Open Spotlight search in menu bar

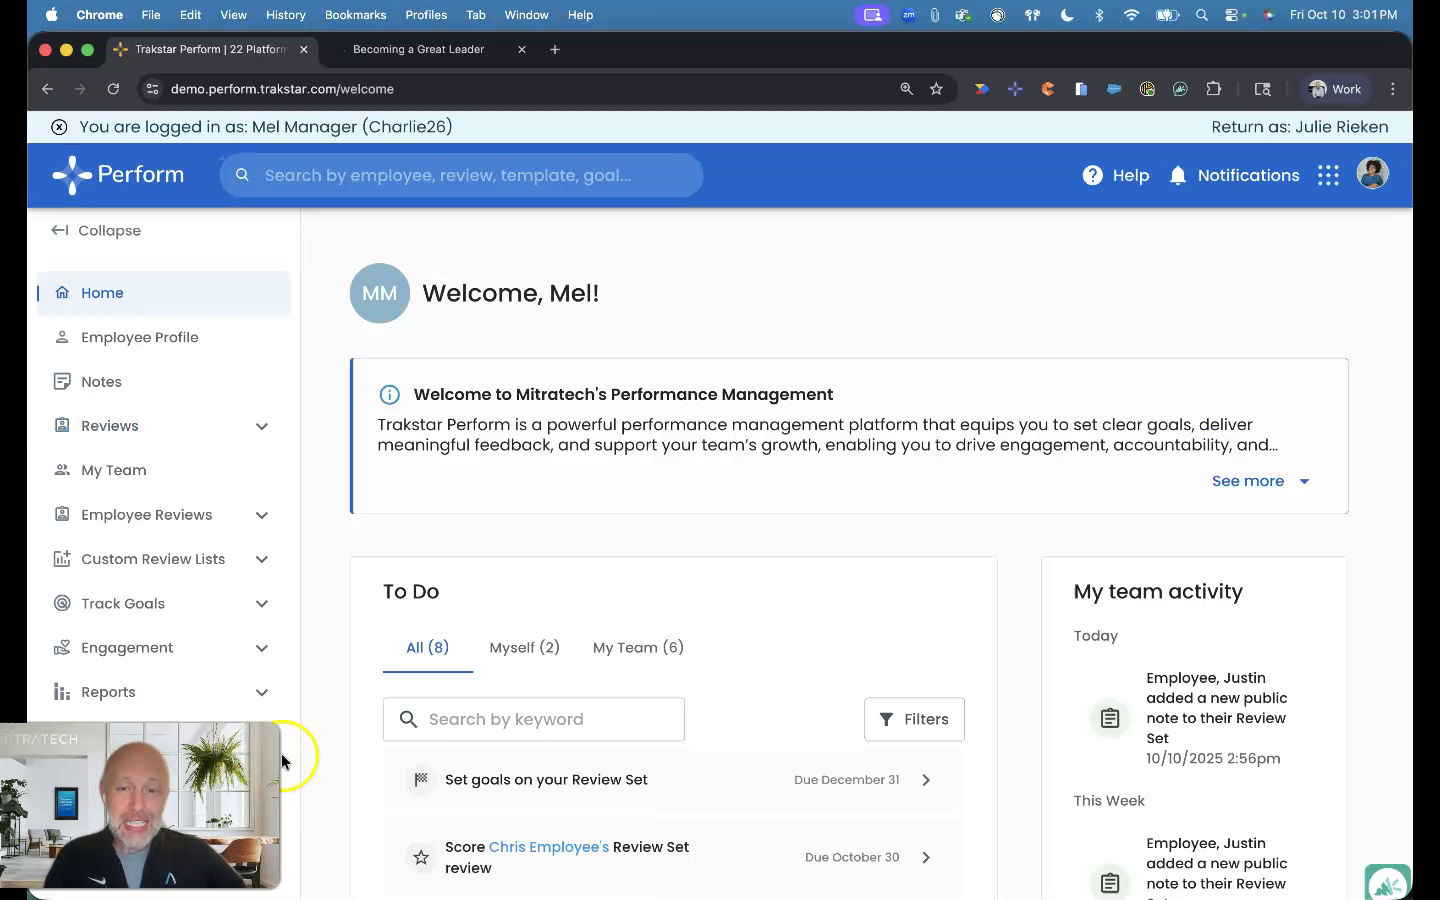pos(1202,15)
